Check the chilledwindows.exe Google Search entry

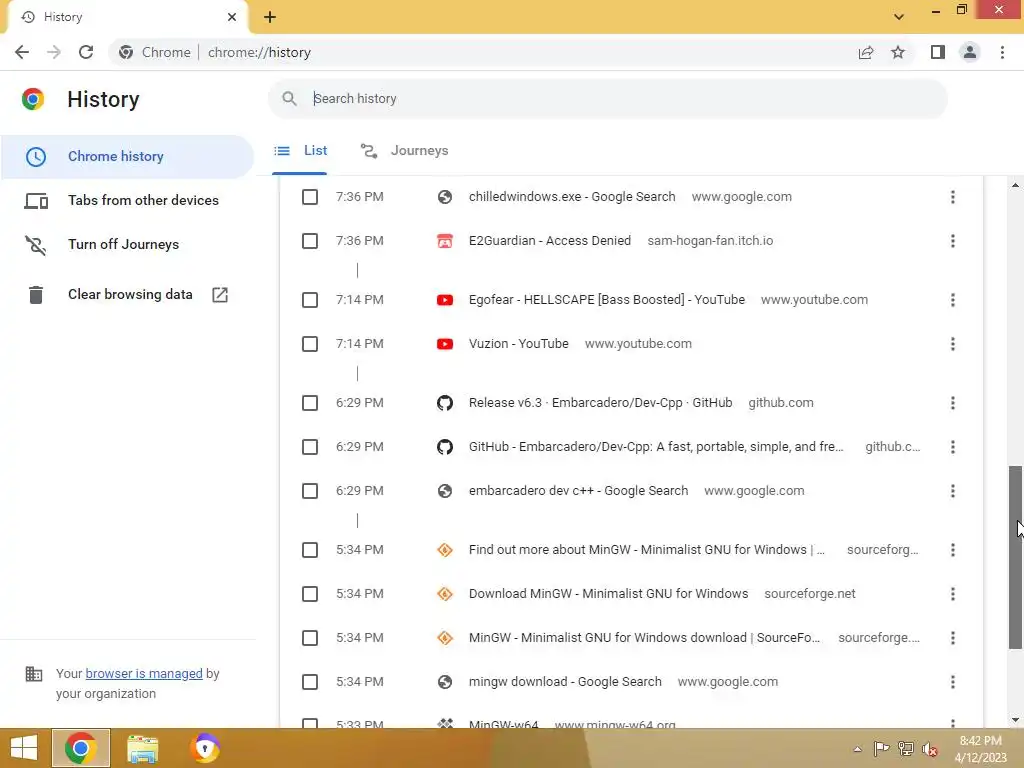(310, 197)
